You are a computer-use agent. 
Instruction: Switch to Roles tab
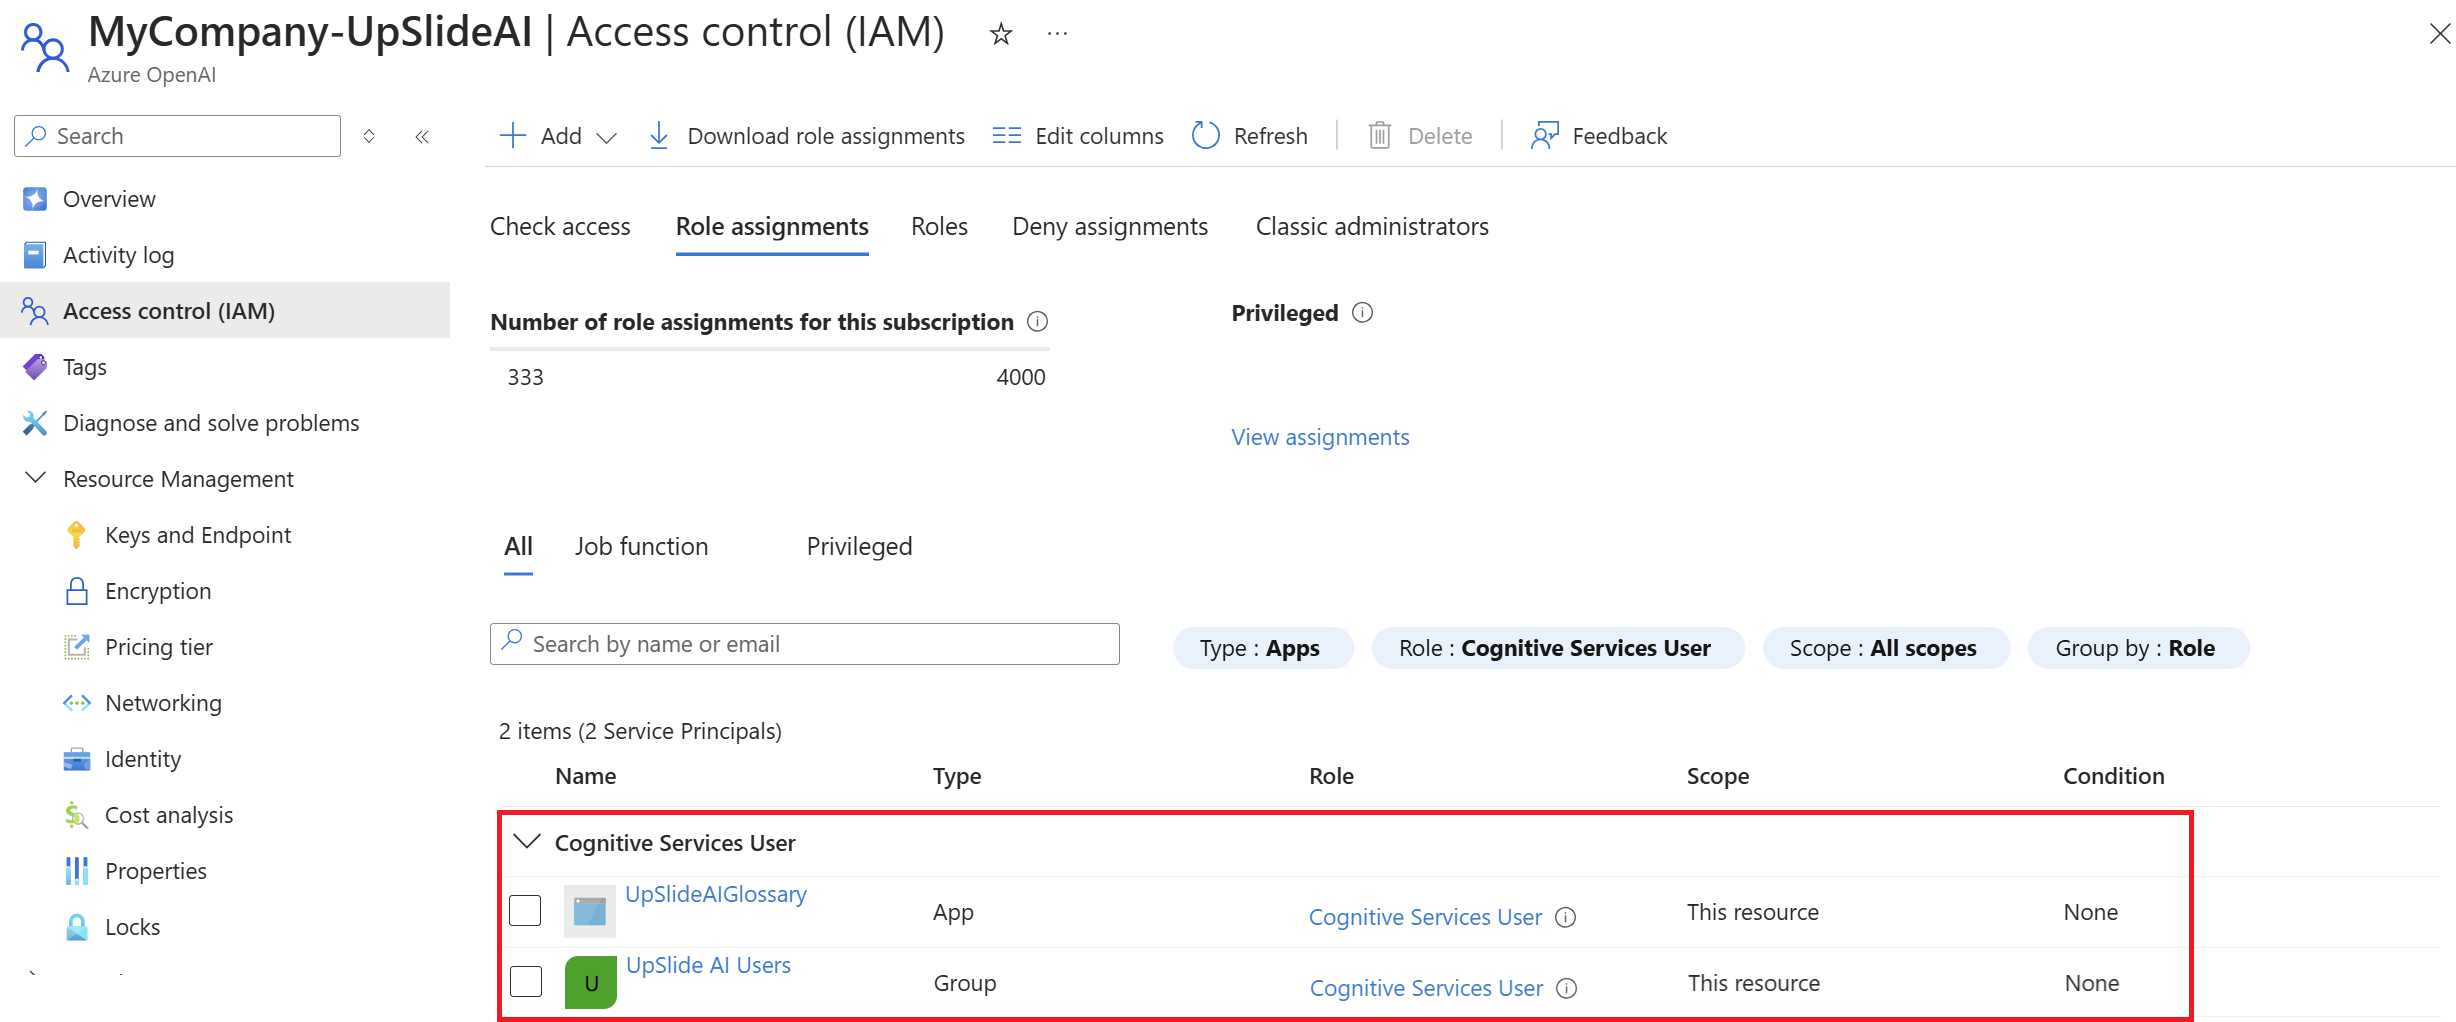(939, 227)
